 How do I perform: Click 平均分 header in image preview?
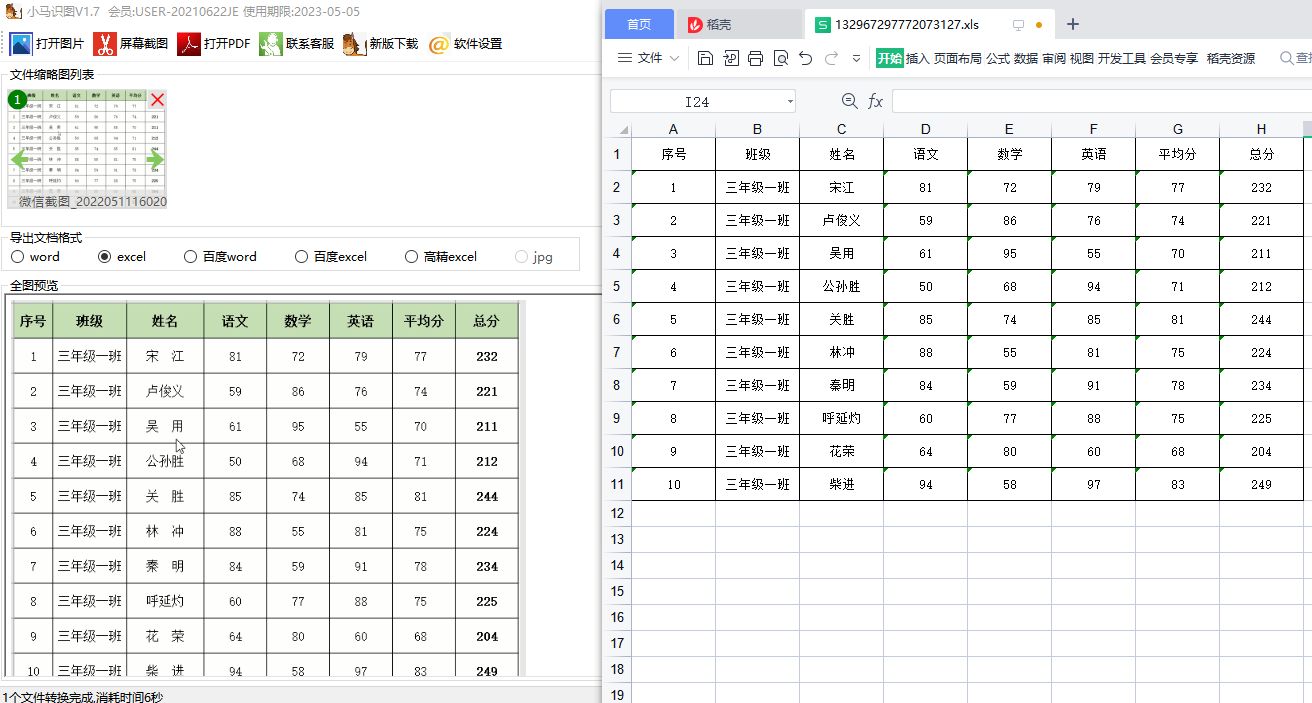[x=423, y=321]
